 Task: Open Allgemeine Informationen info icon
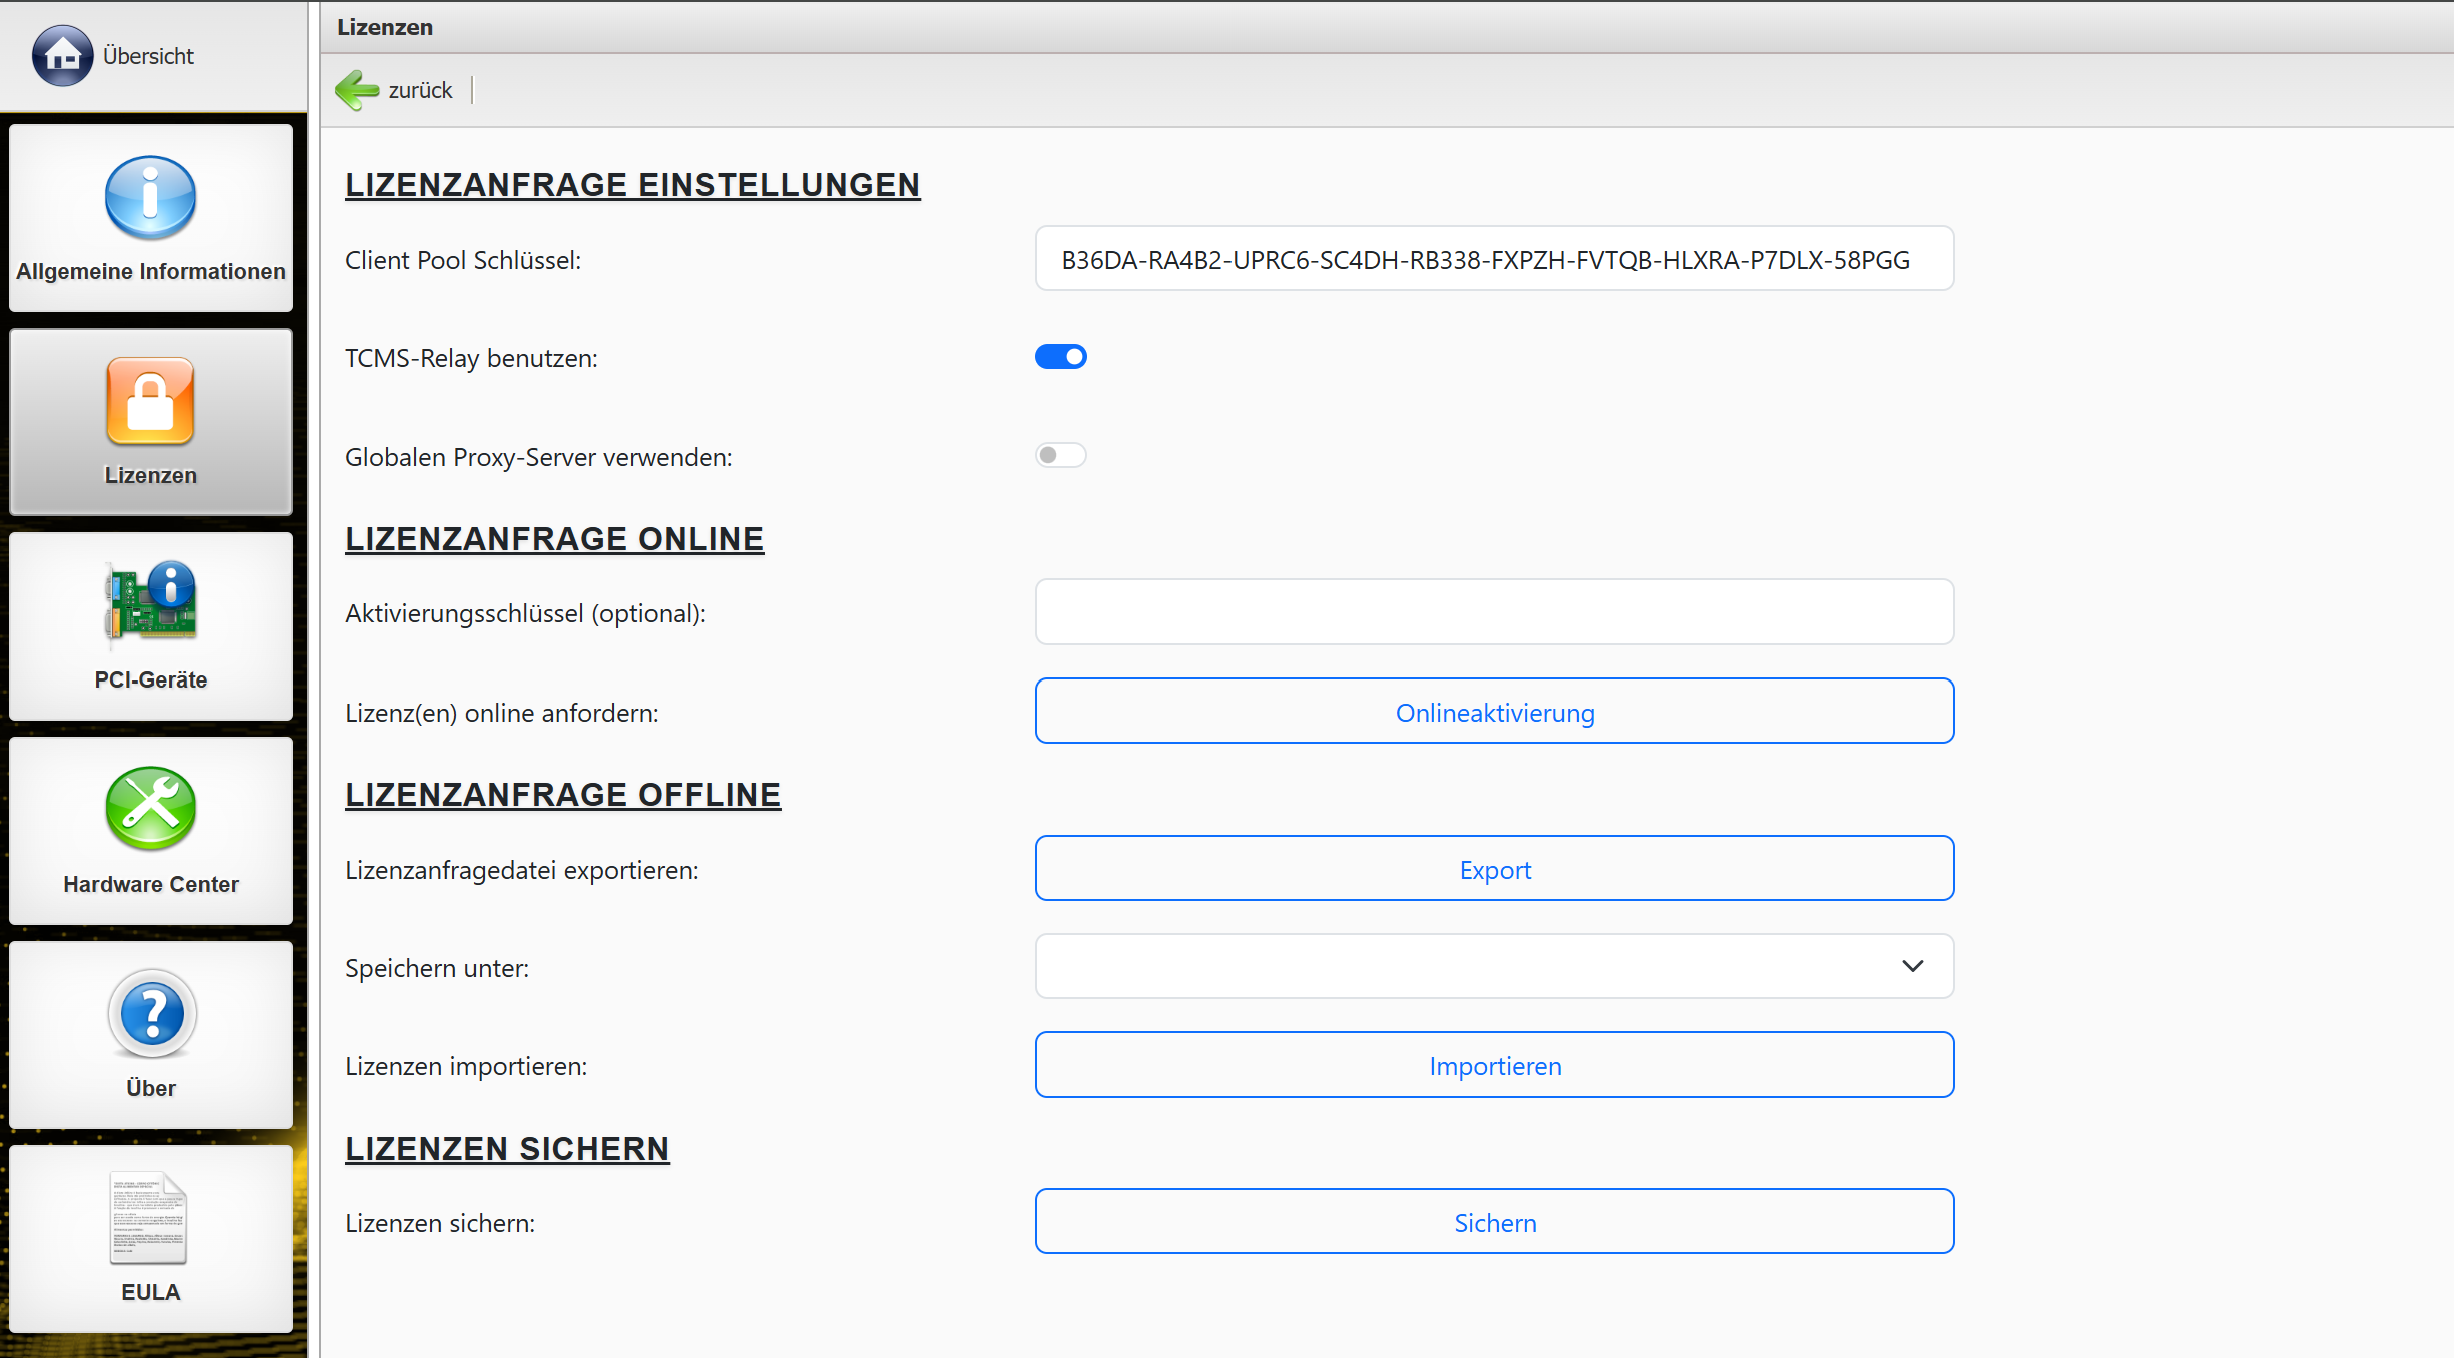150,197
